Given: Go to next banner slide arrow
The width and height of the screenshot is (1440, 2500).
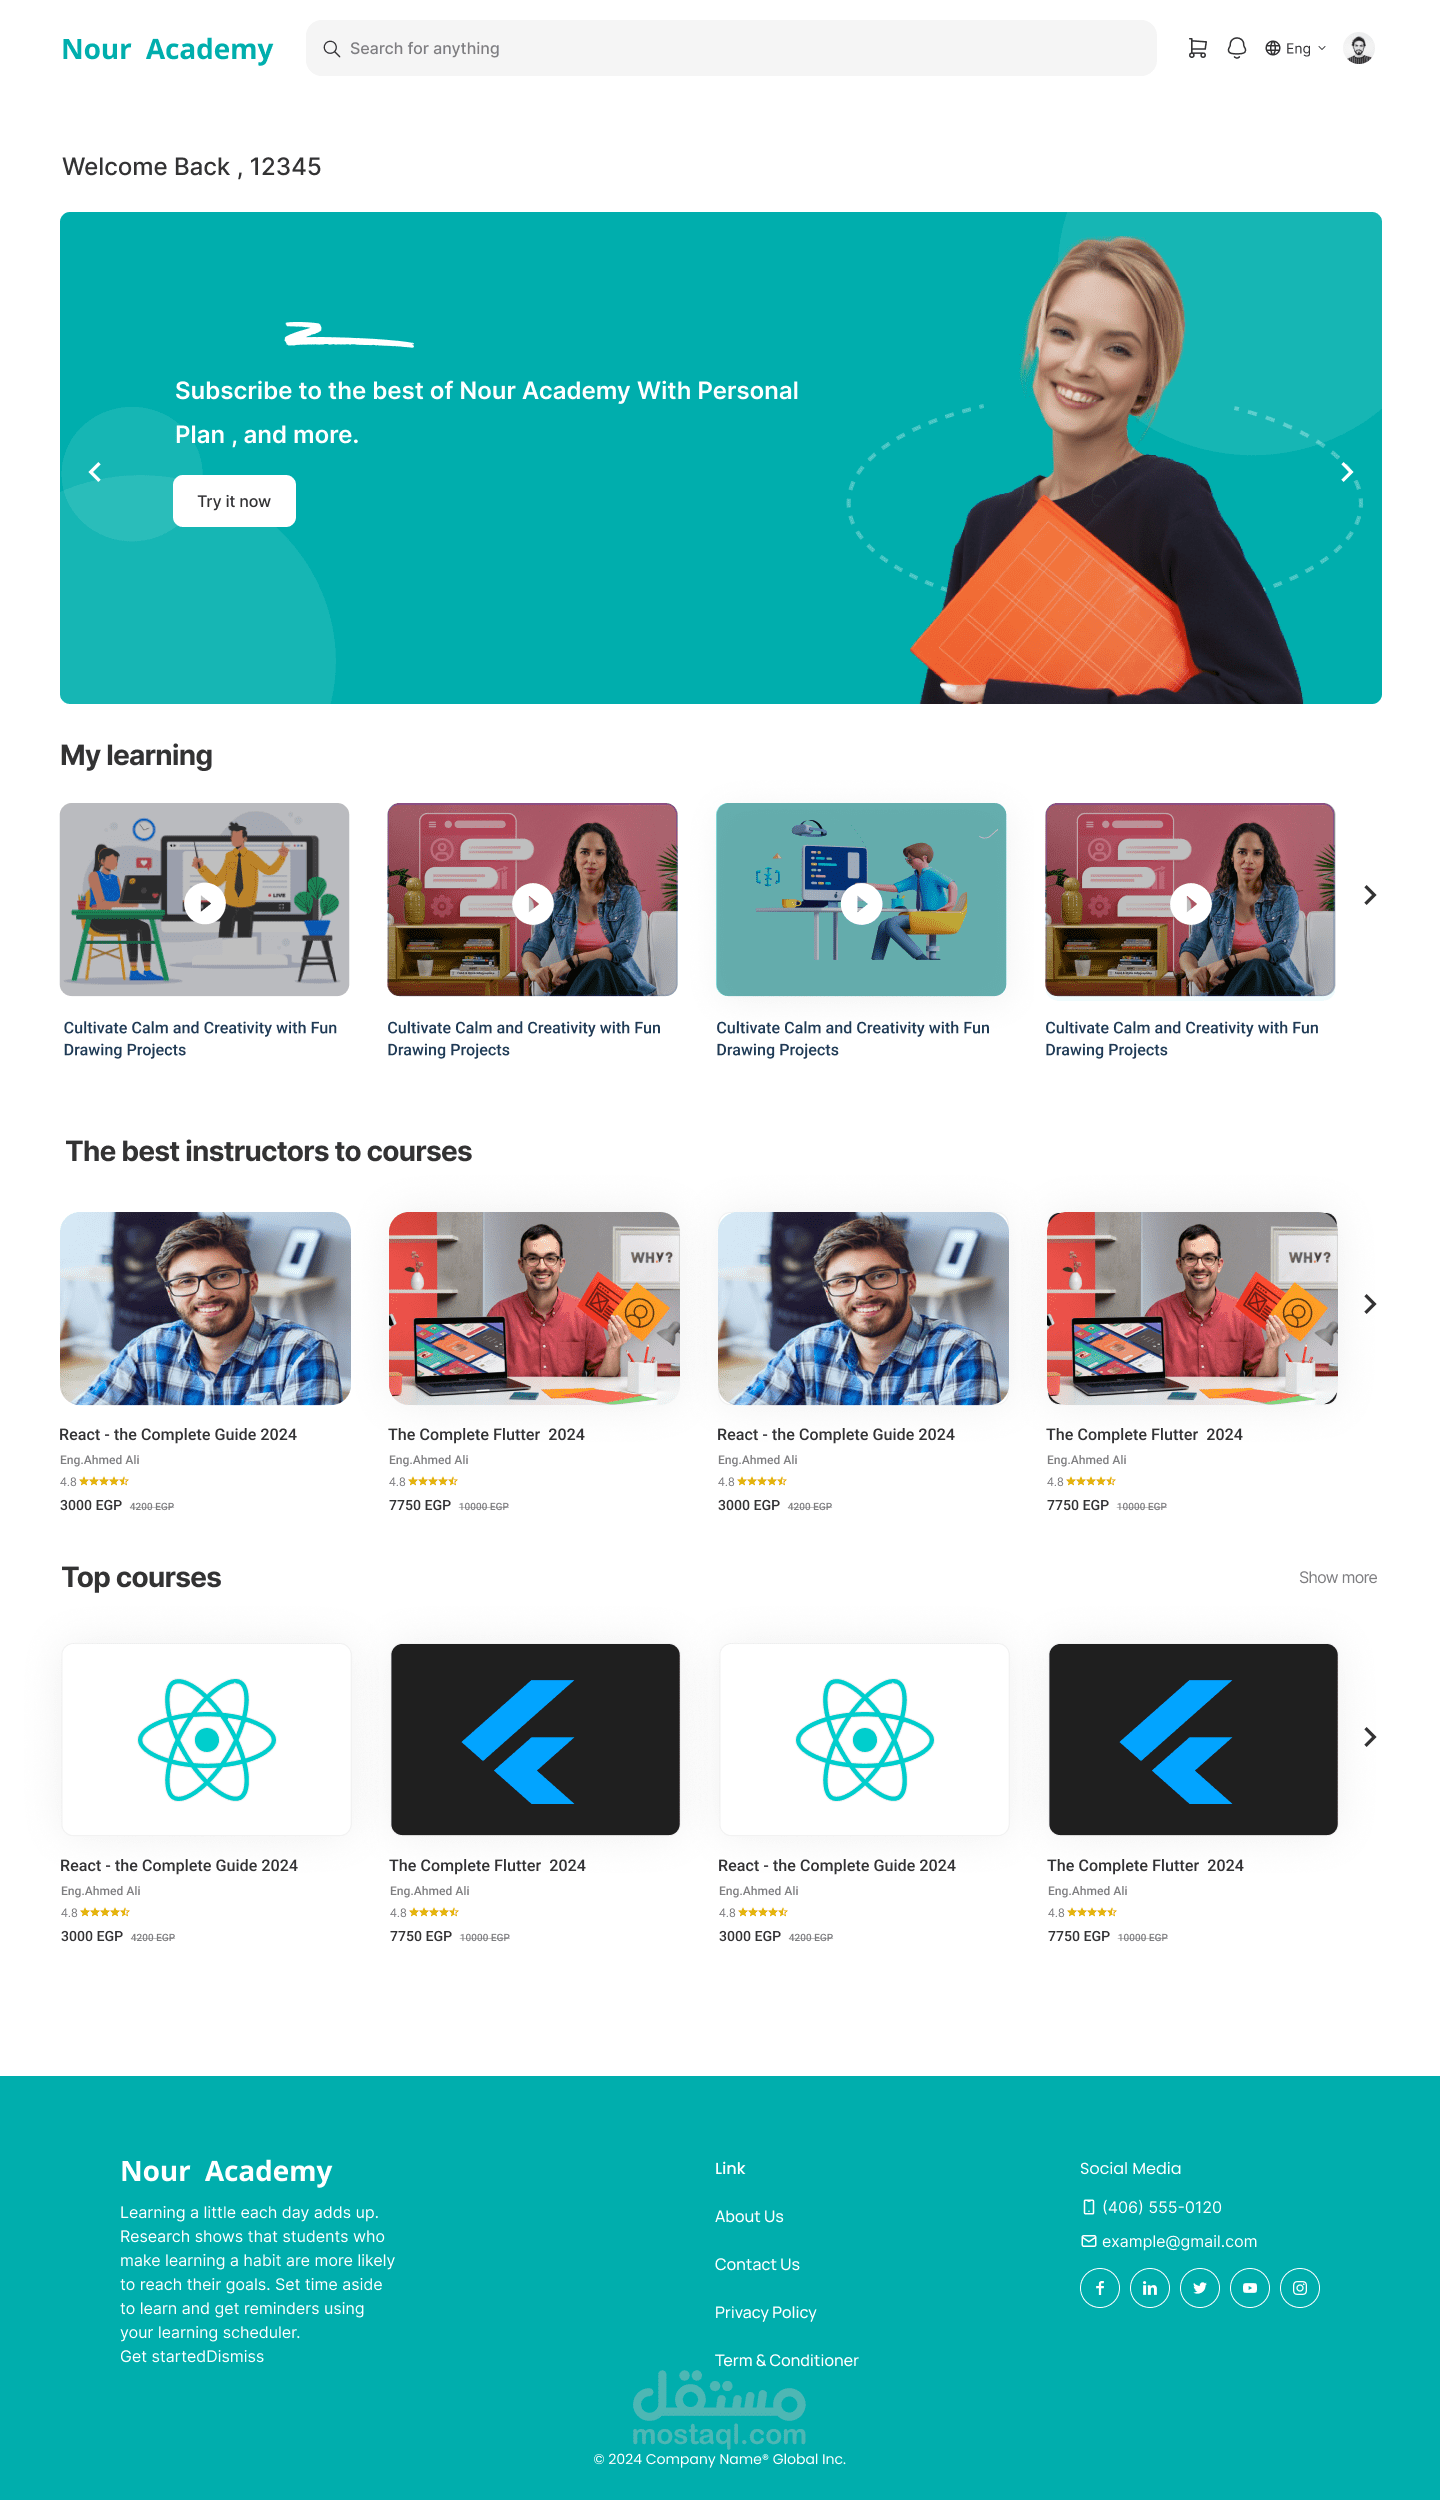Looking at the screenshot, I should 1347,472.
